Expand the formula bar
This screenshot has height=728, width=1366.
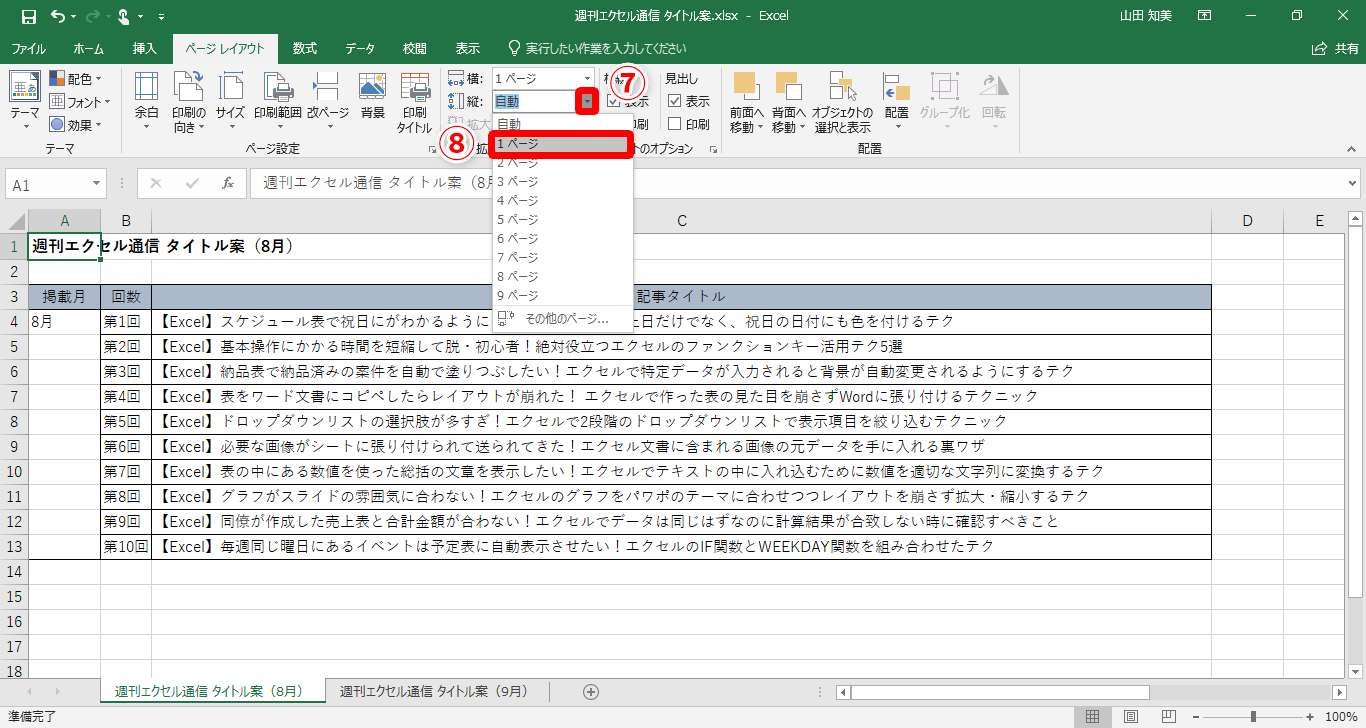1352,184
